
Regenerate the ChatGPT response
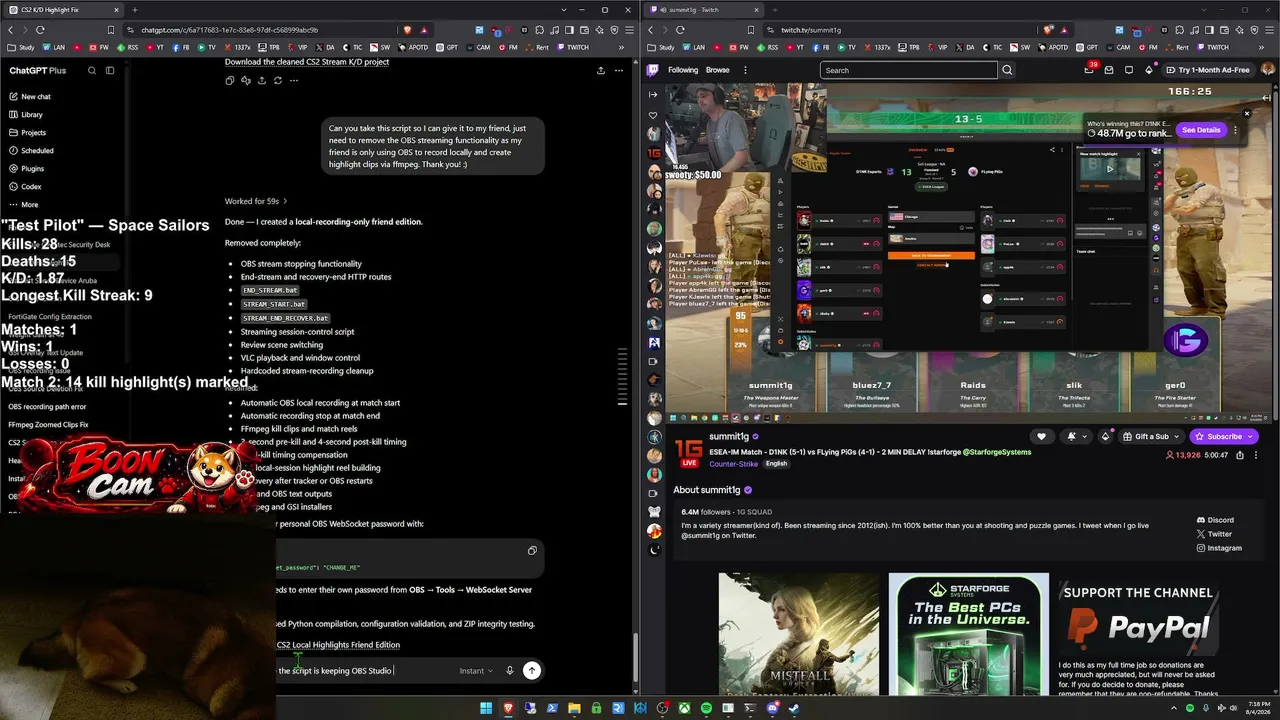coord(278,81)
